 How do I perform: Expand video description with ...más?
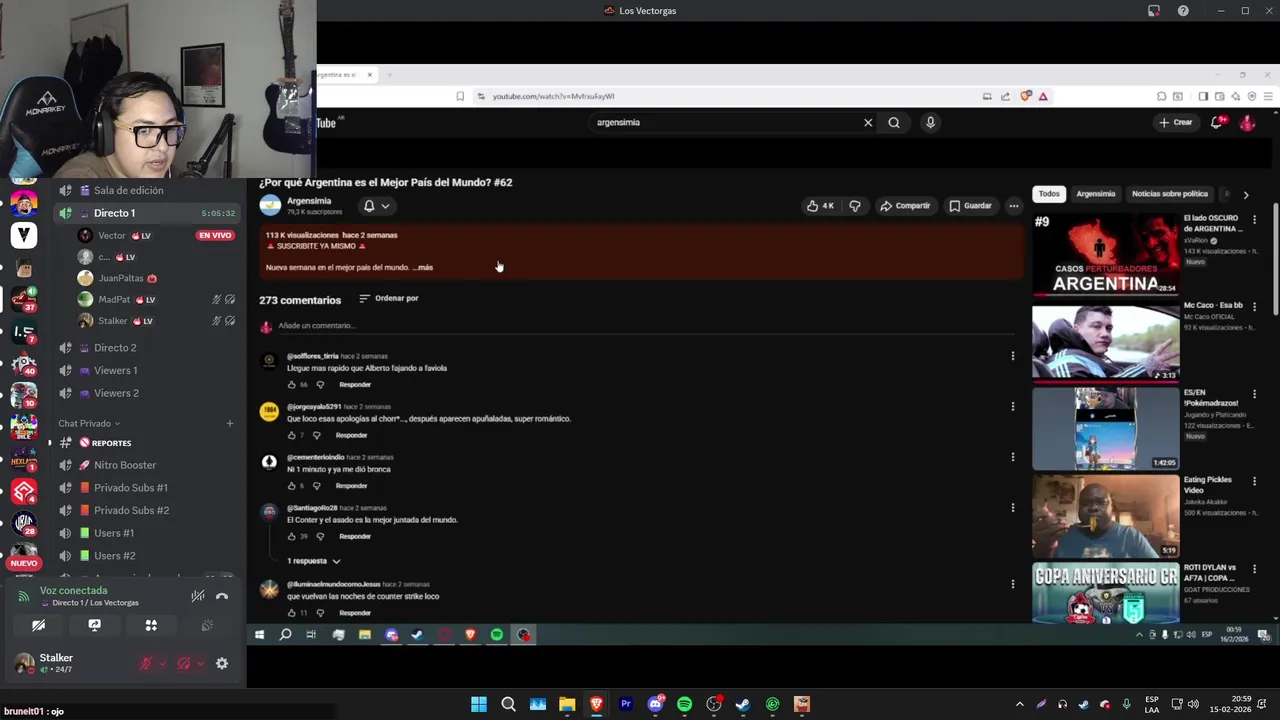click(423, 268)
